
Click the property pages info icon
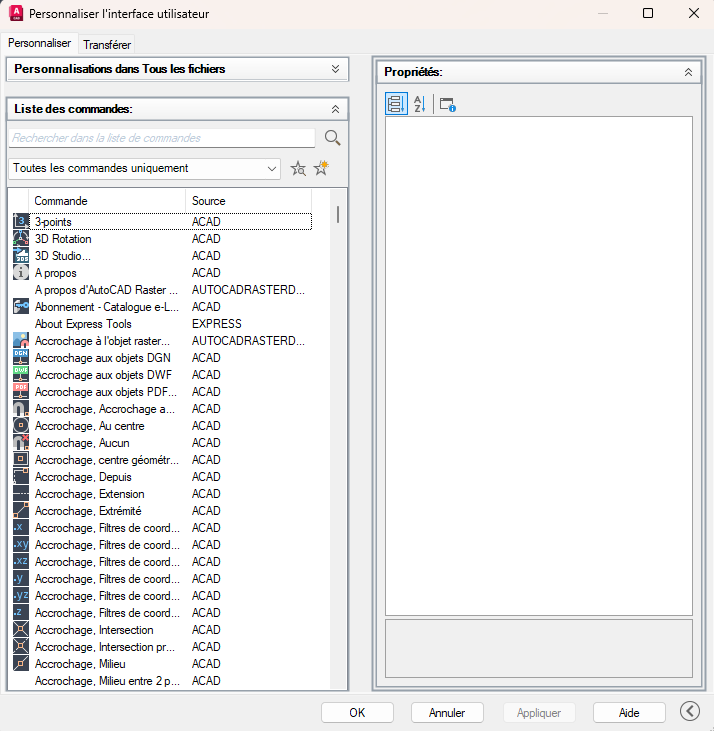[447, 104]
